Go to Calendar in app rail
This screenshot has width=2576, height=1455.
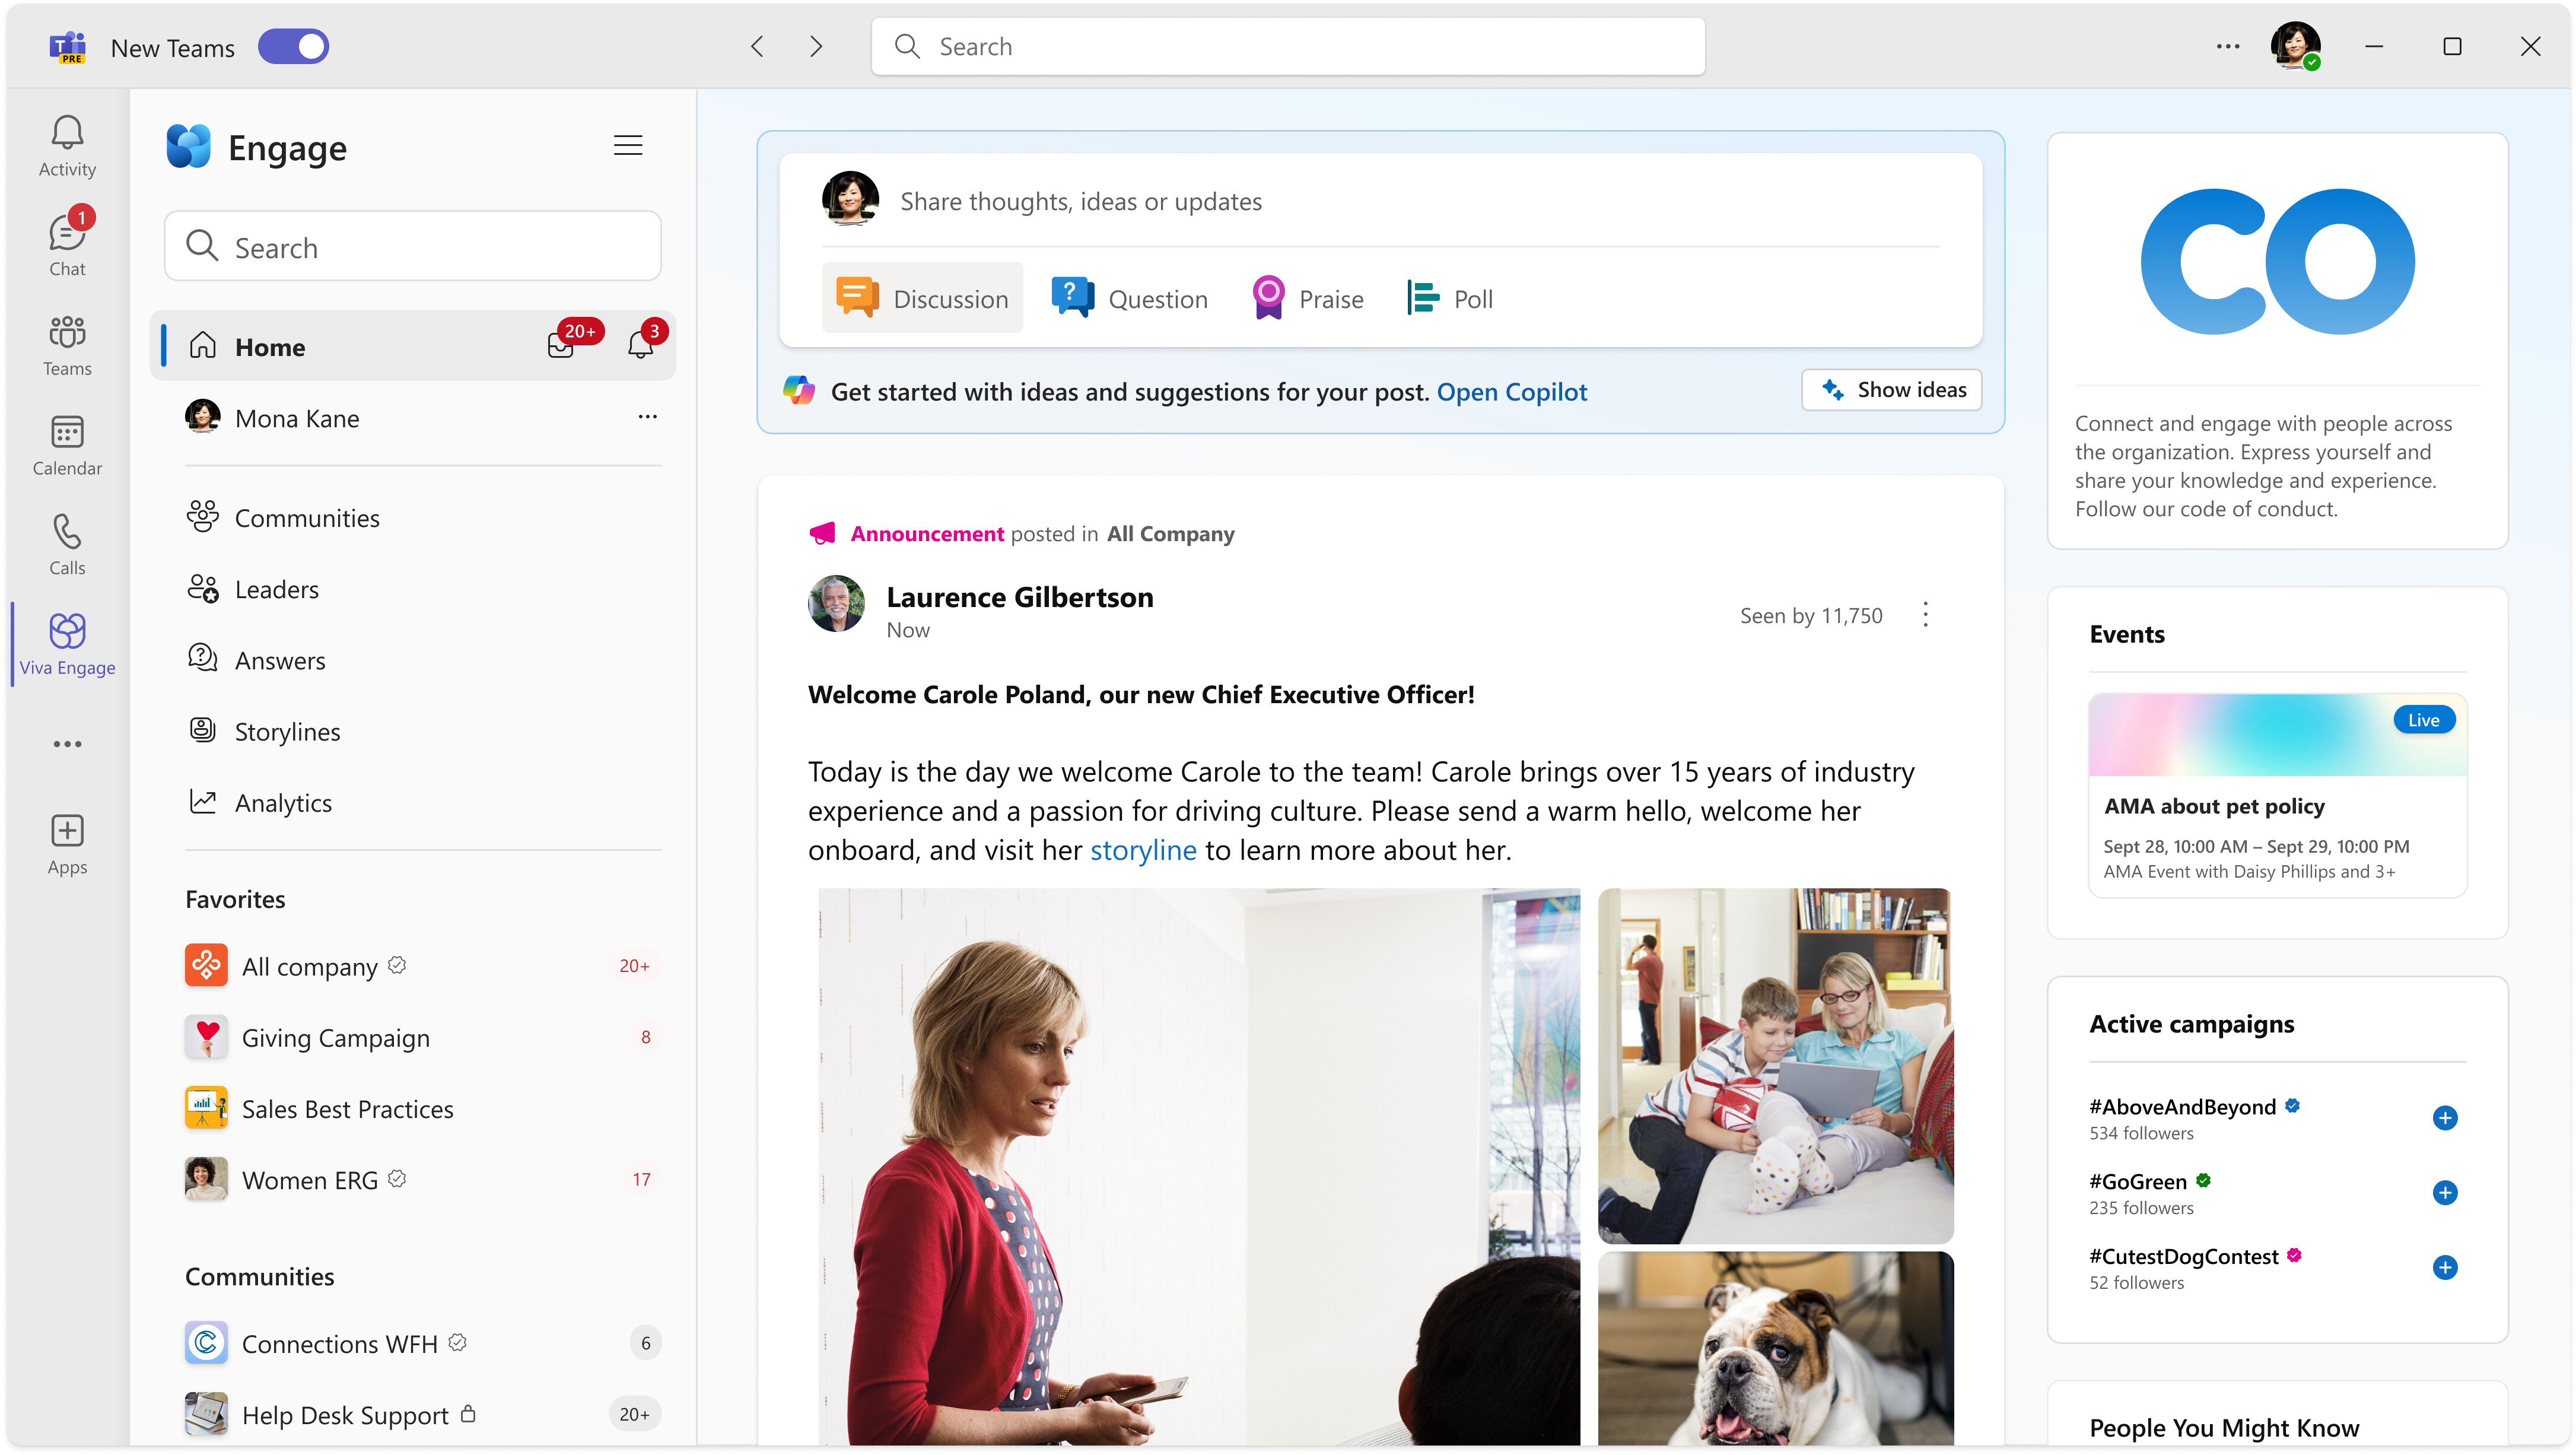tap(67, 445)
